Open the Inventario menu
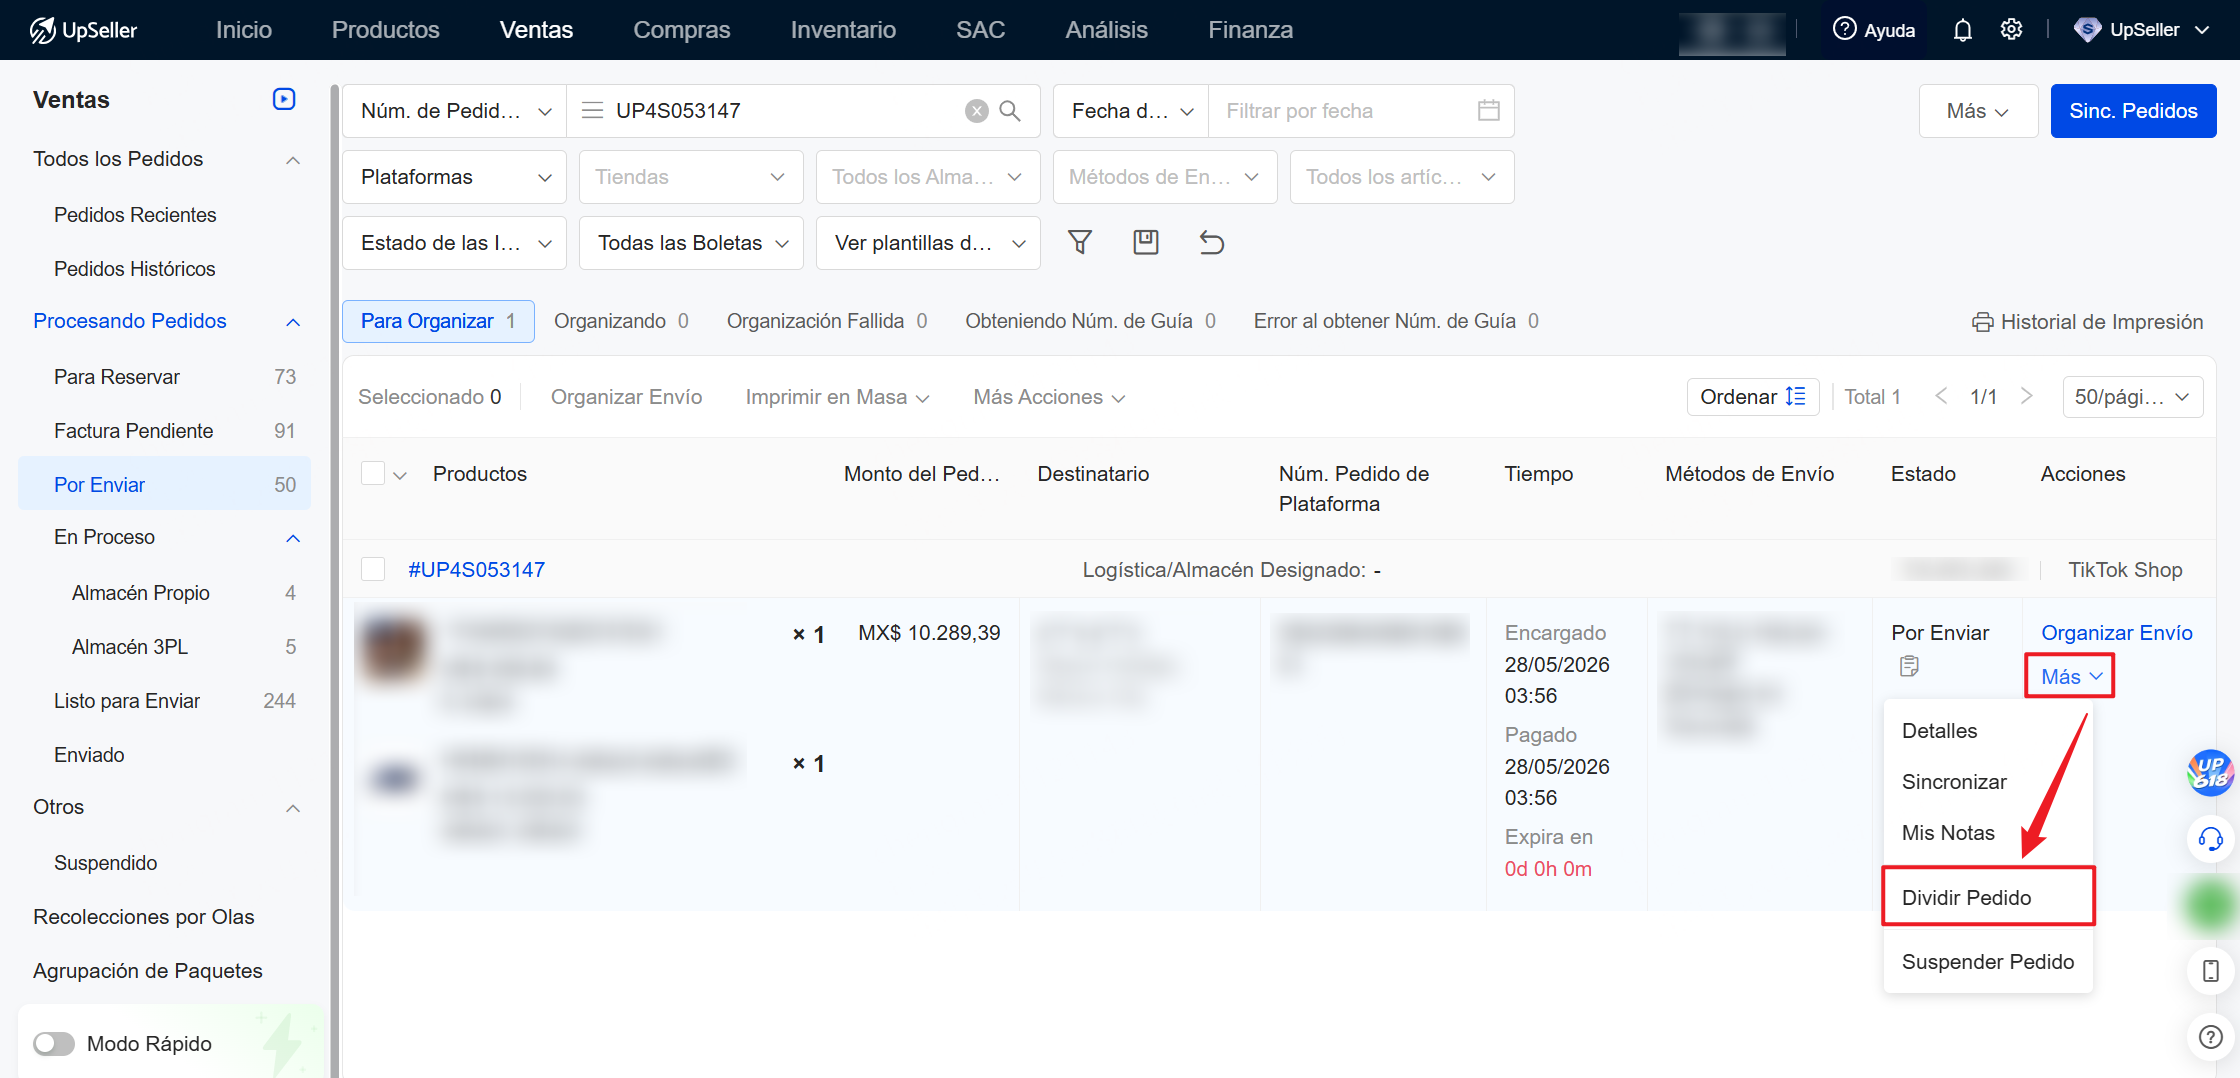The image size is (2240, 1078). coord(843,30)
